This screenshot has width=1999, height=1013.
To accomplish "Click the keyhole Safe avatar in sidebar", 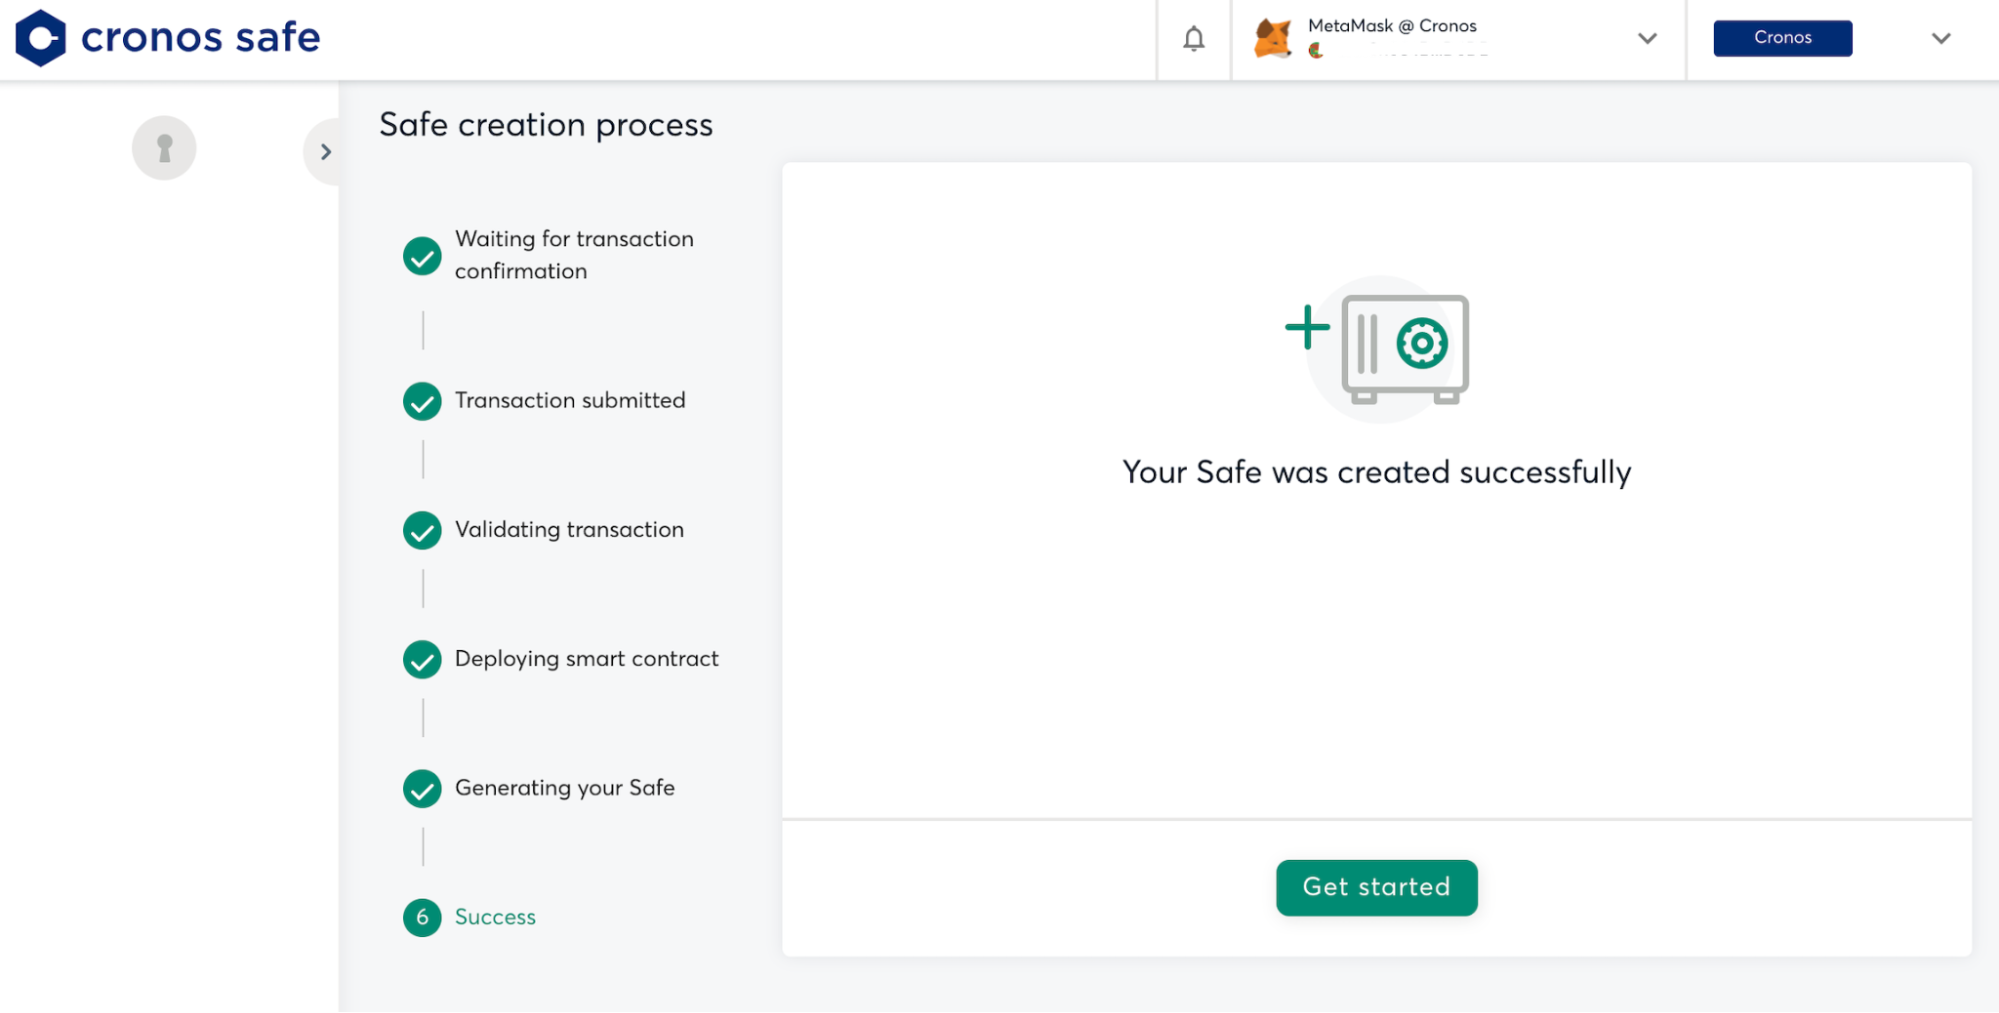I will tap(164, 148).
